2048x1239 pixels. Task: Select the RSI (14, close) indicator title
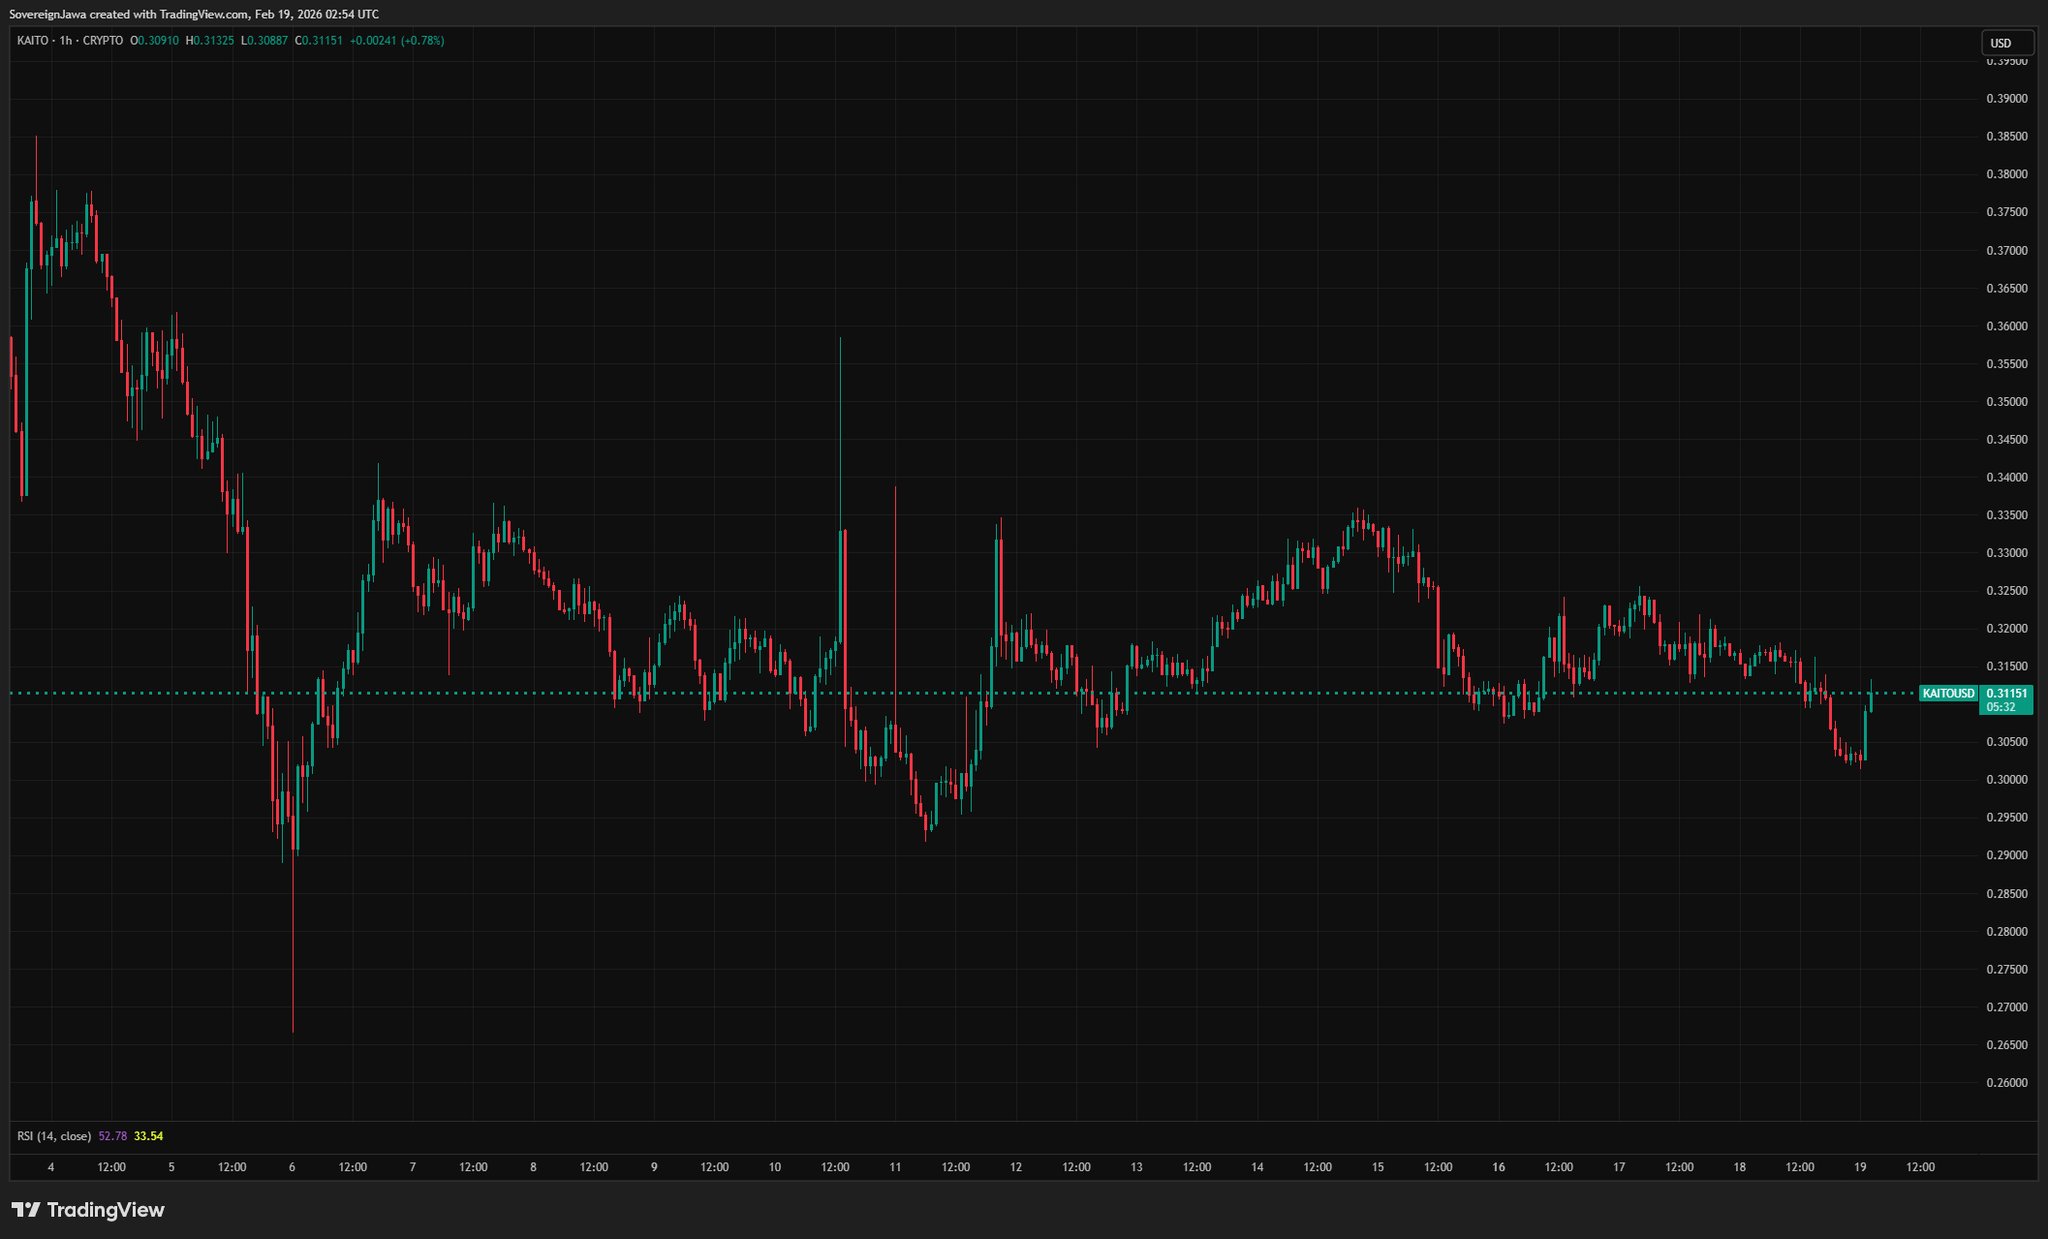pos(54,1136)
